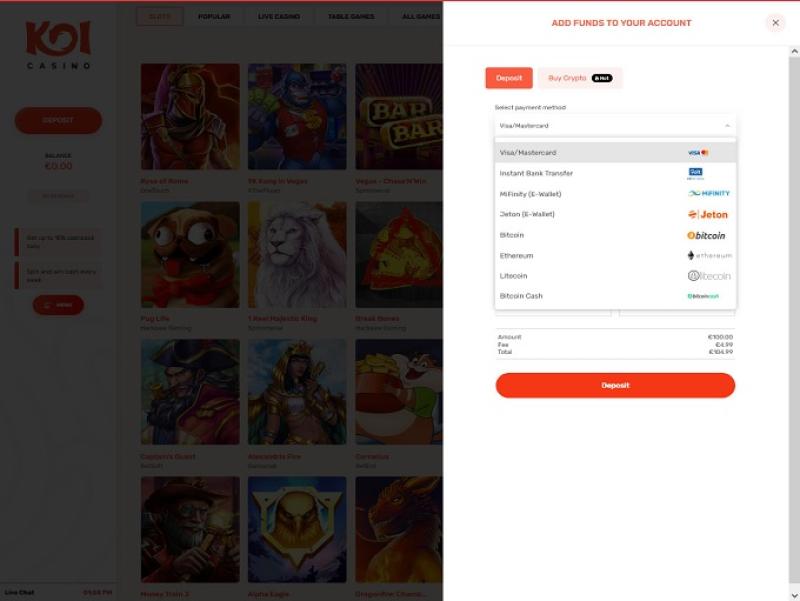Open the Table Games tab
The height and width of the screenshot is (601, 800).
[351, 17]
